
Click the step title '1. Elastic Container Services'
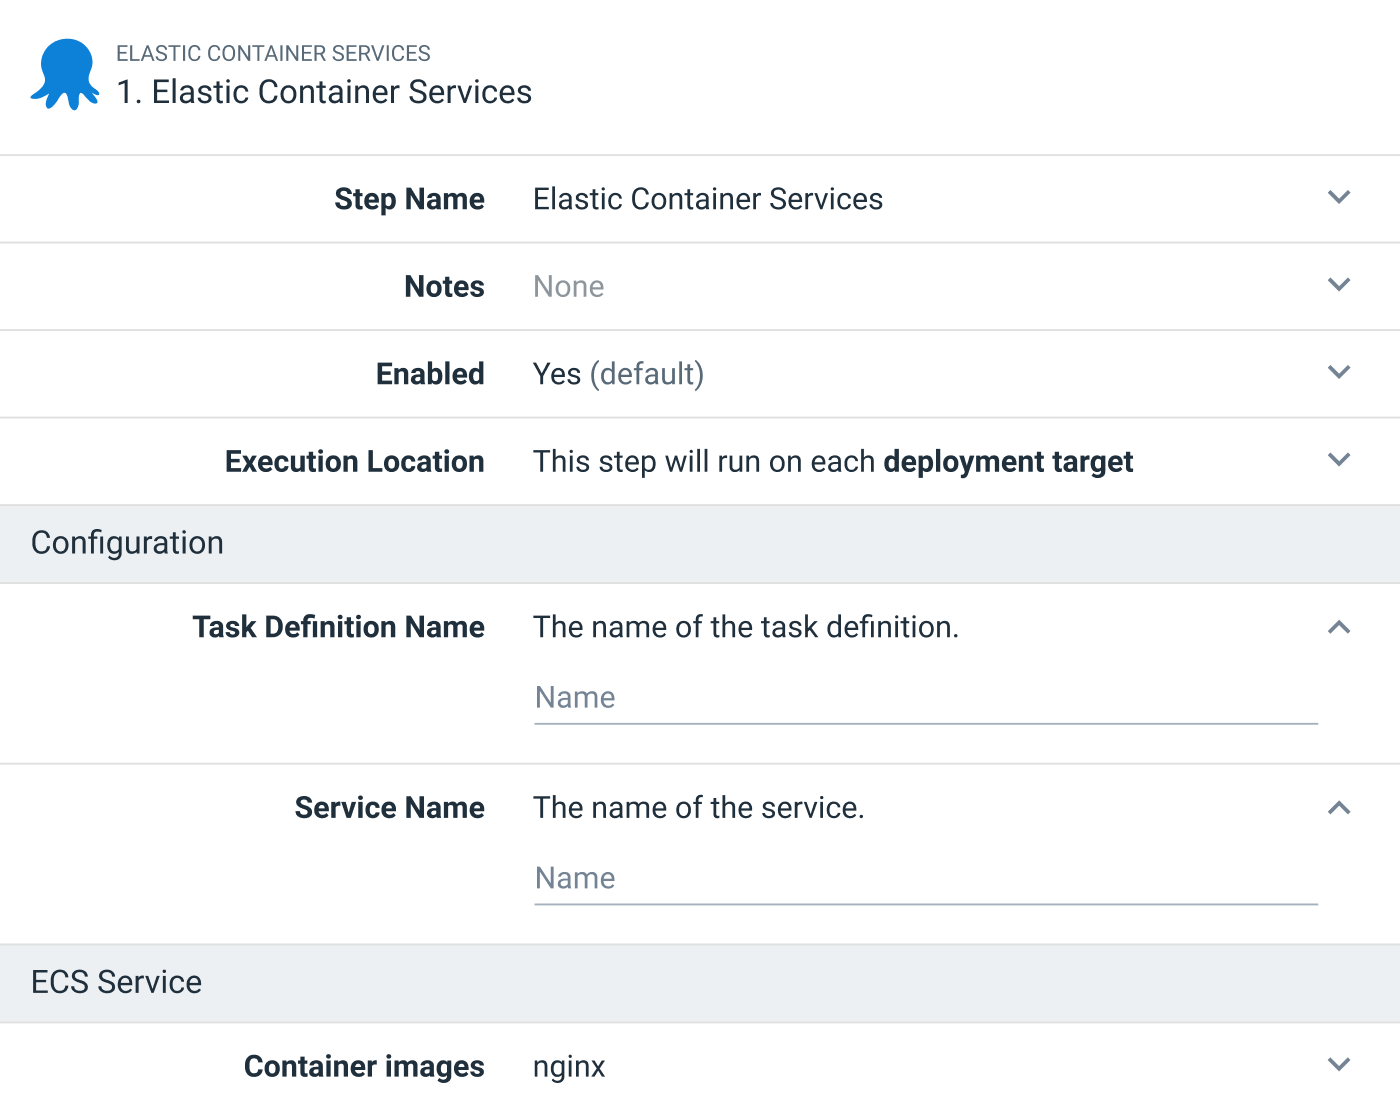coord(324,92)
